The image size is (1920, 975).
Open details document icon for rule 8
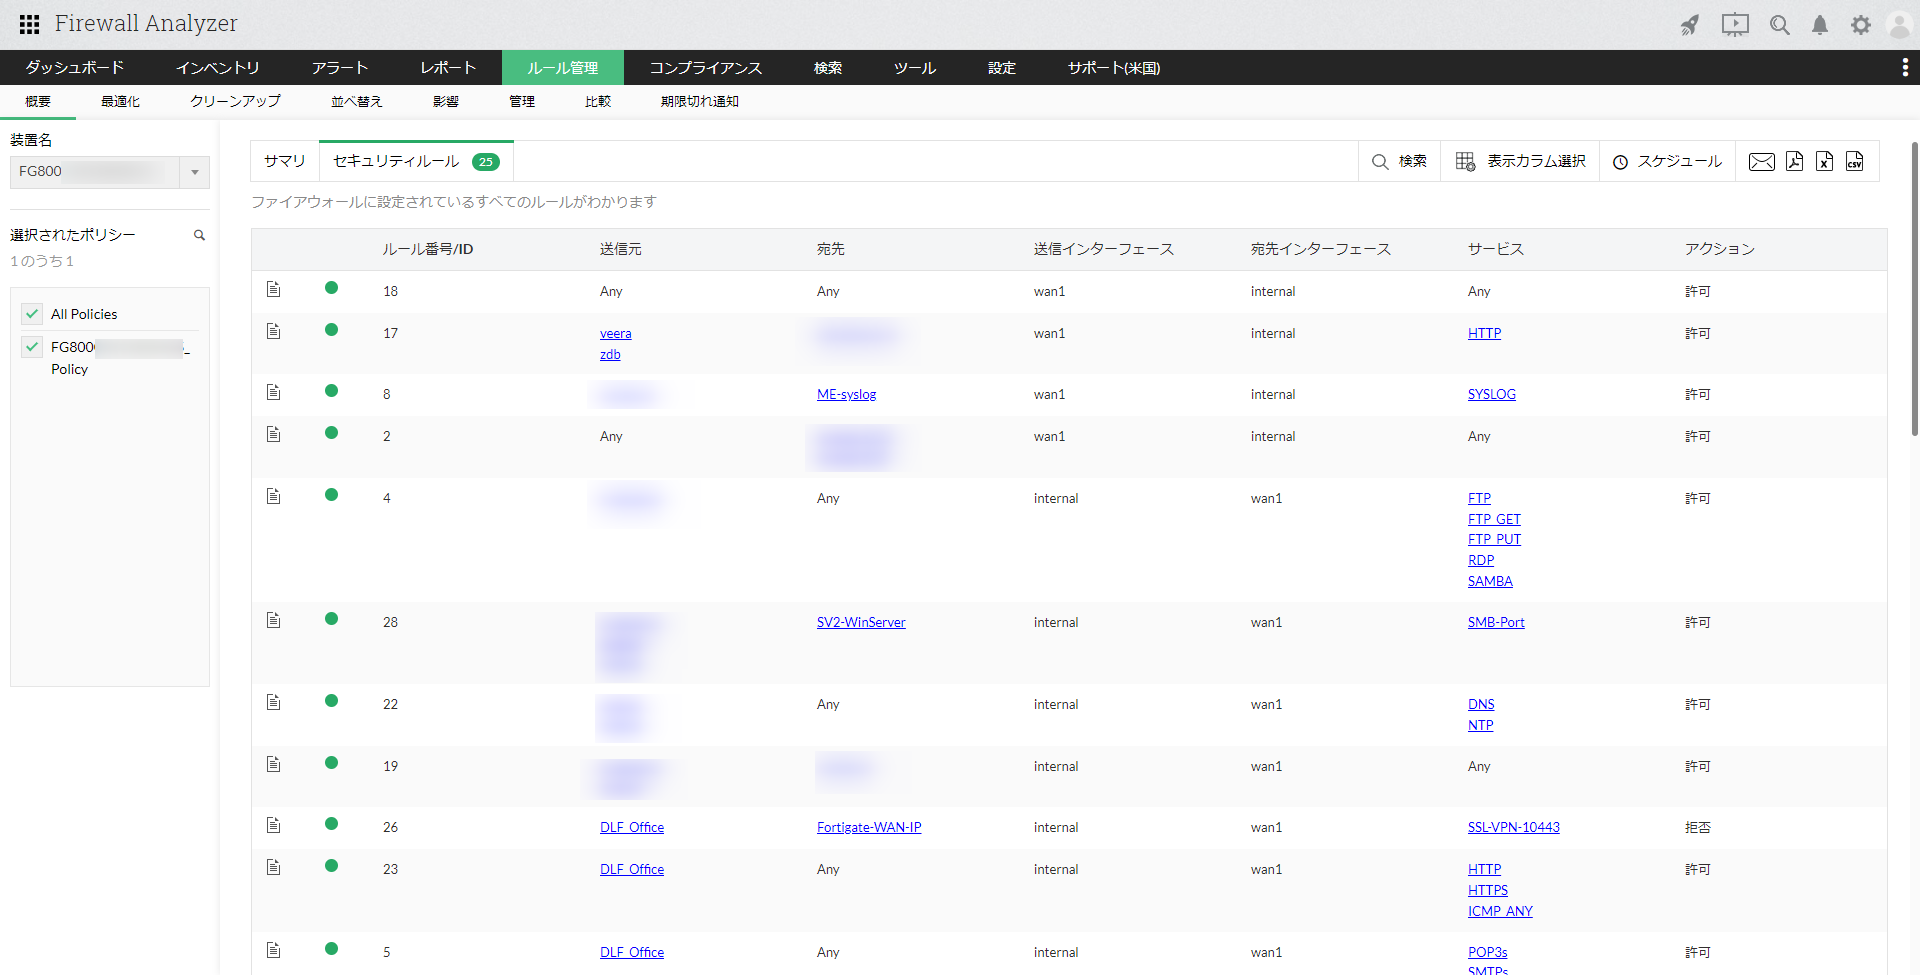point(273,393)
